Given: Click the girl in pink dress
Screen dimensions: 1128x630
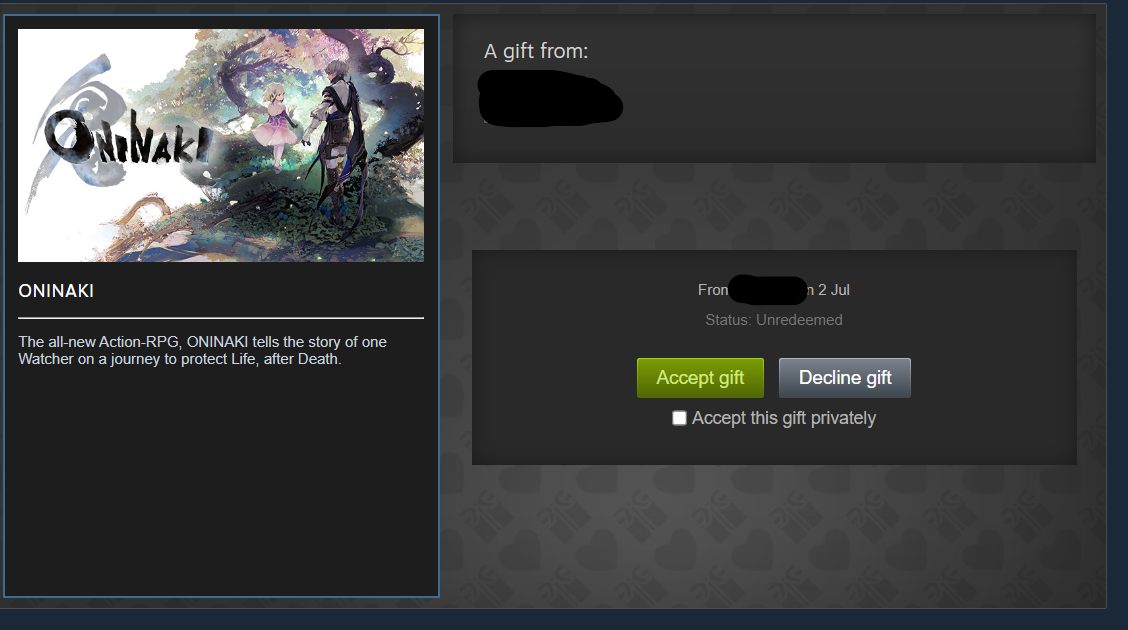Looking at the screenshot, I should coord(278,126).
